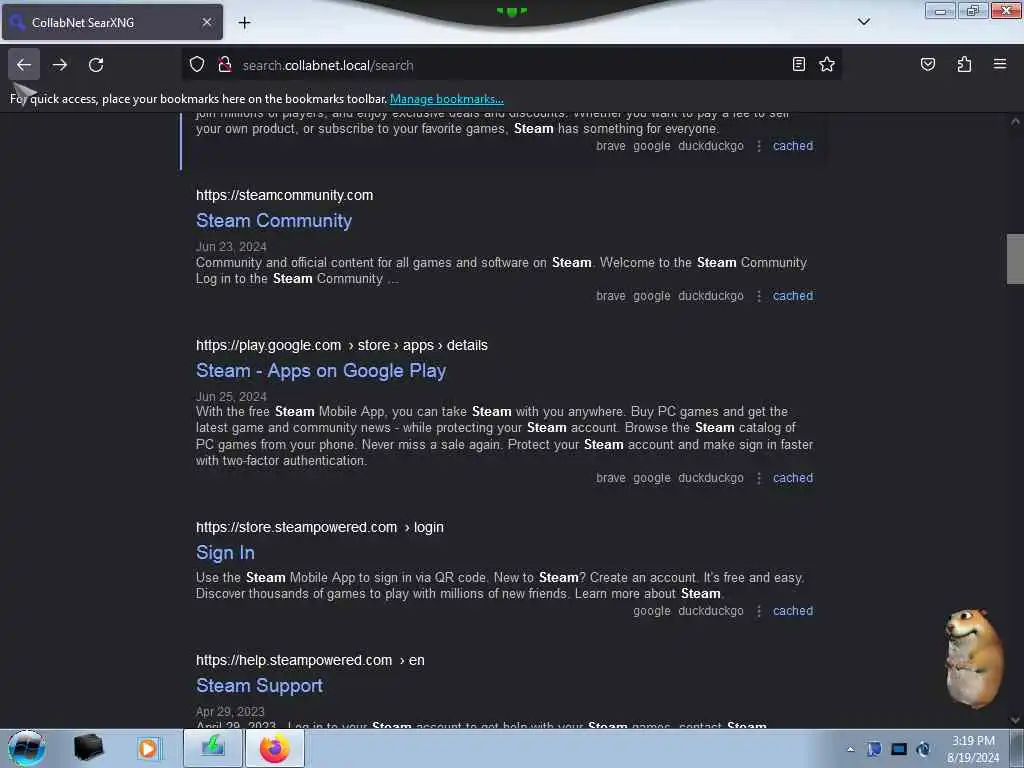
Task: Switch to the green lightning taskbar app
Action: [213, 748]
